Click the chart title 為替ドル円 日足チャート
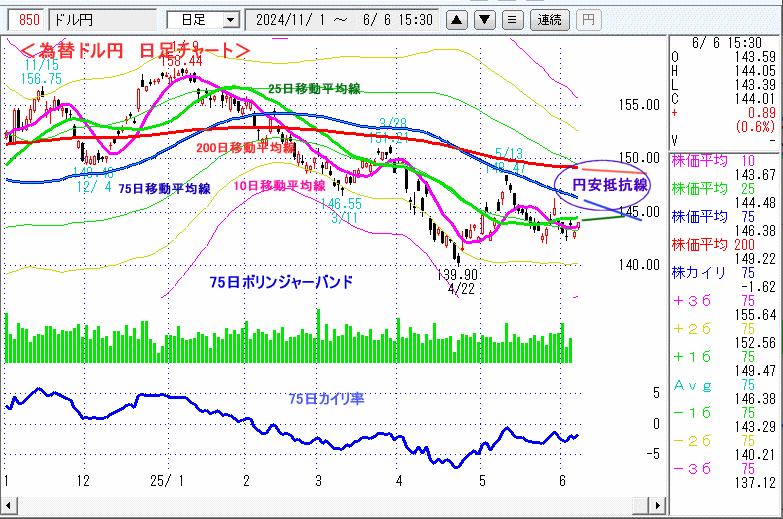783x519 pixels. (x=135, y=50)
